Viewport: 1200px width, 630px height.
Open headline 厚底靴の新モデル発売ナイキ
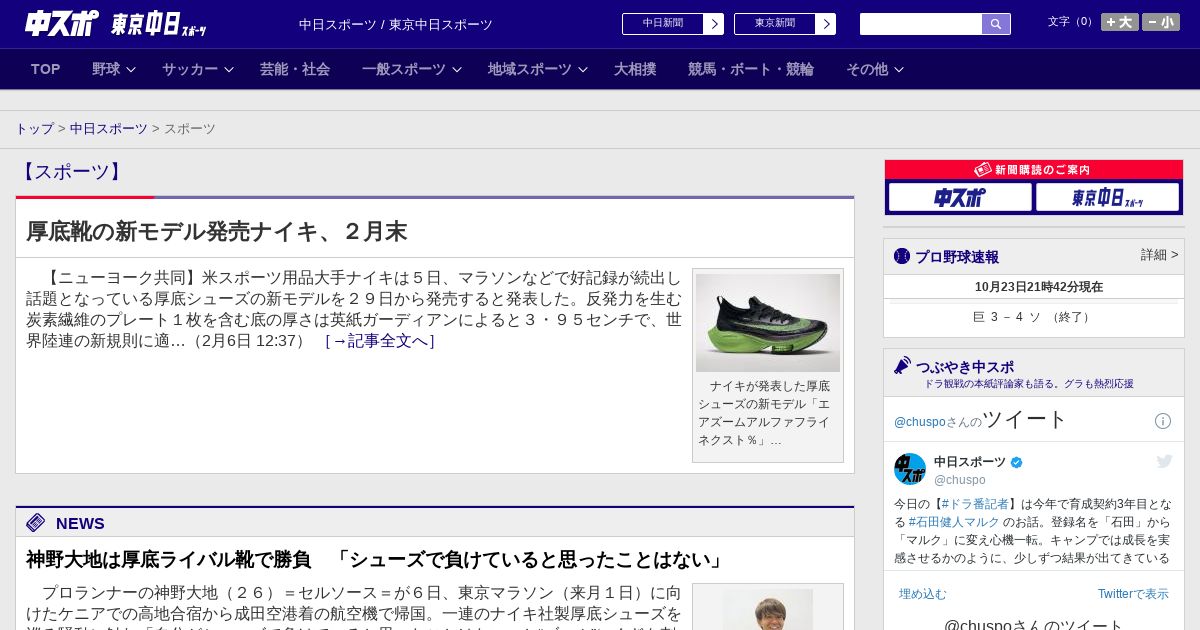[217, 232]
